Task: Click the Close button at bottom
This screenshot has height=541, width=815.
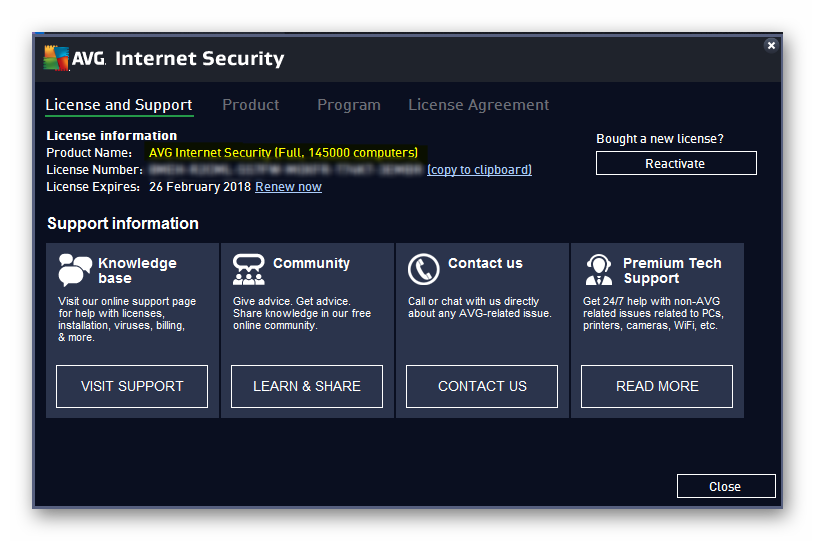Action: point(726,486)
